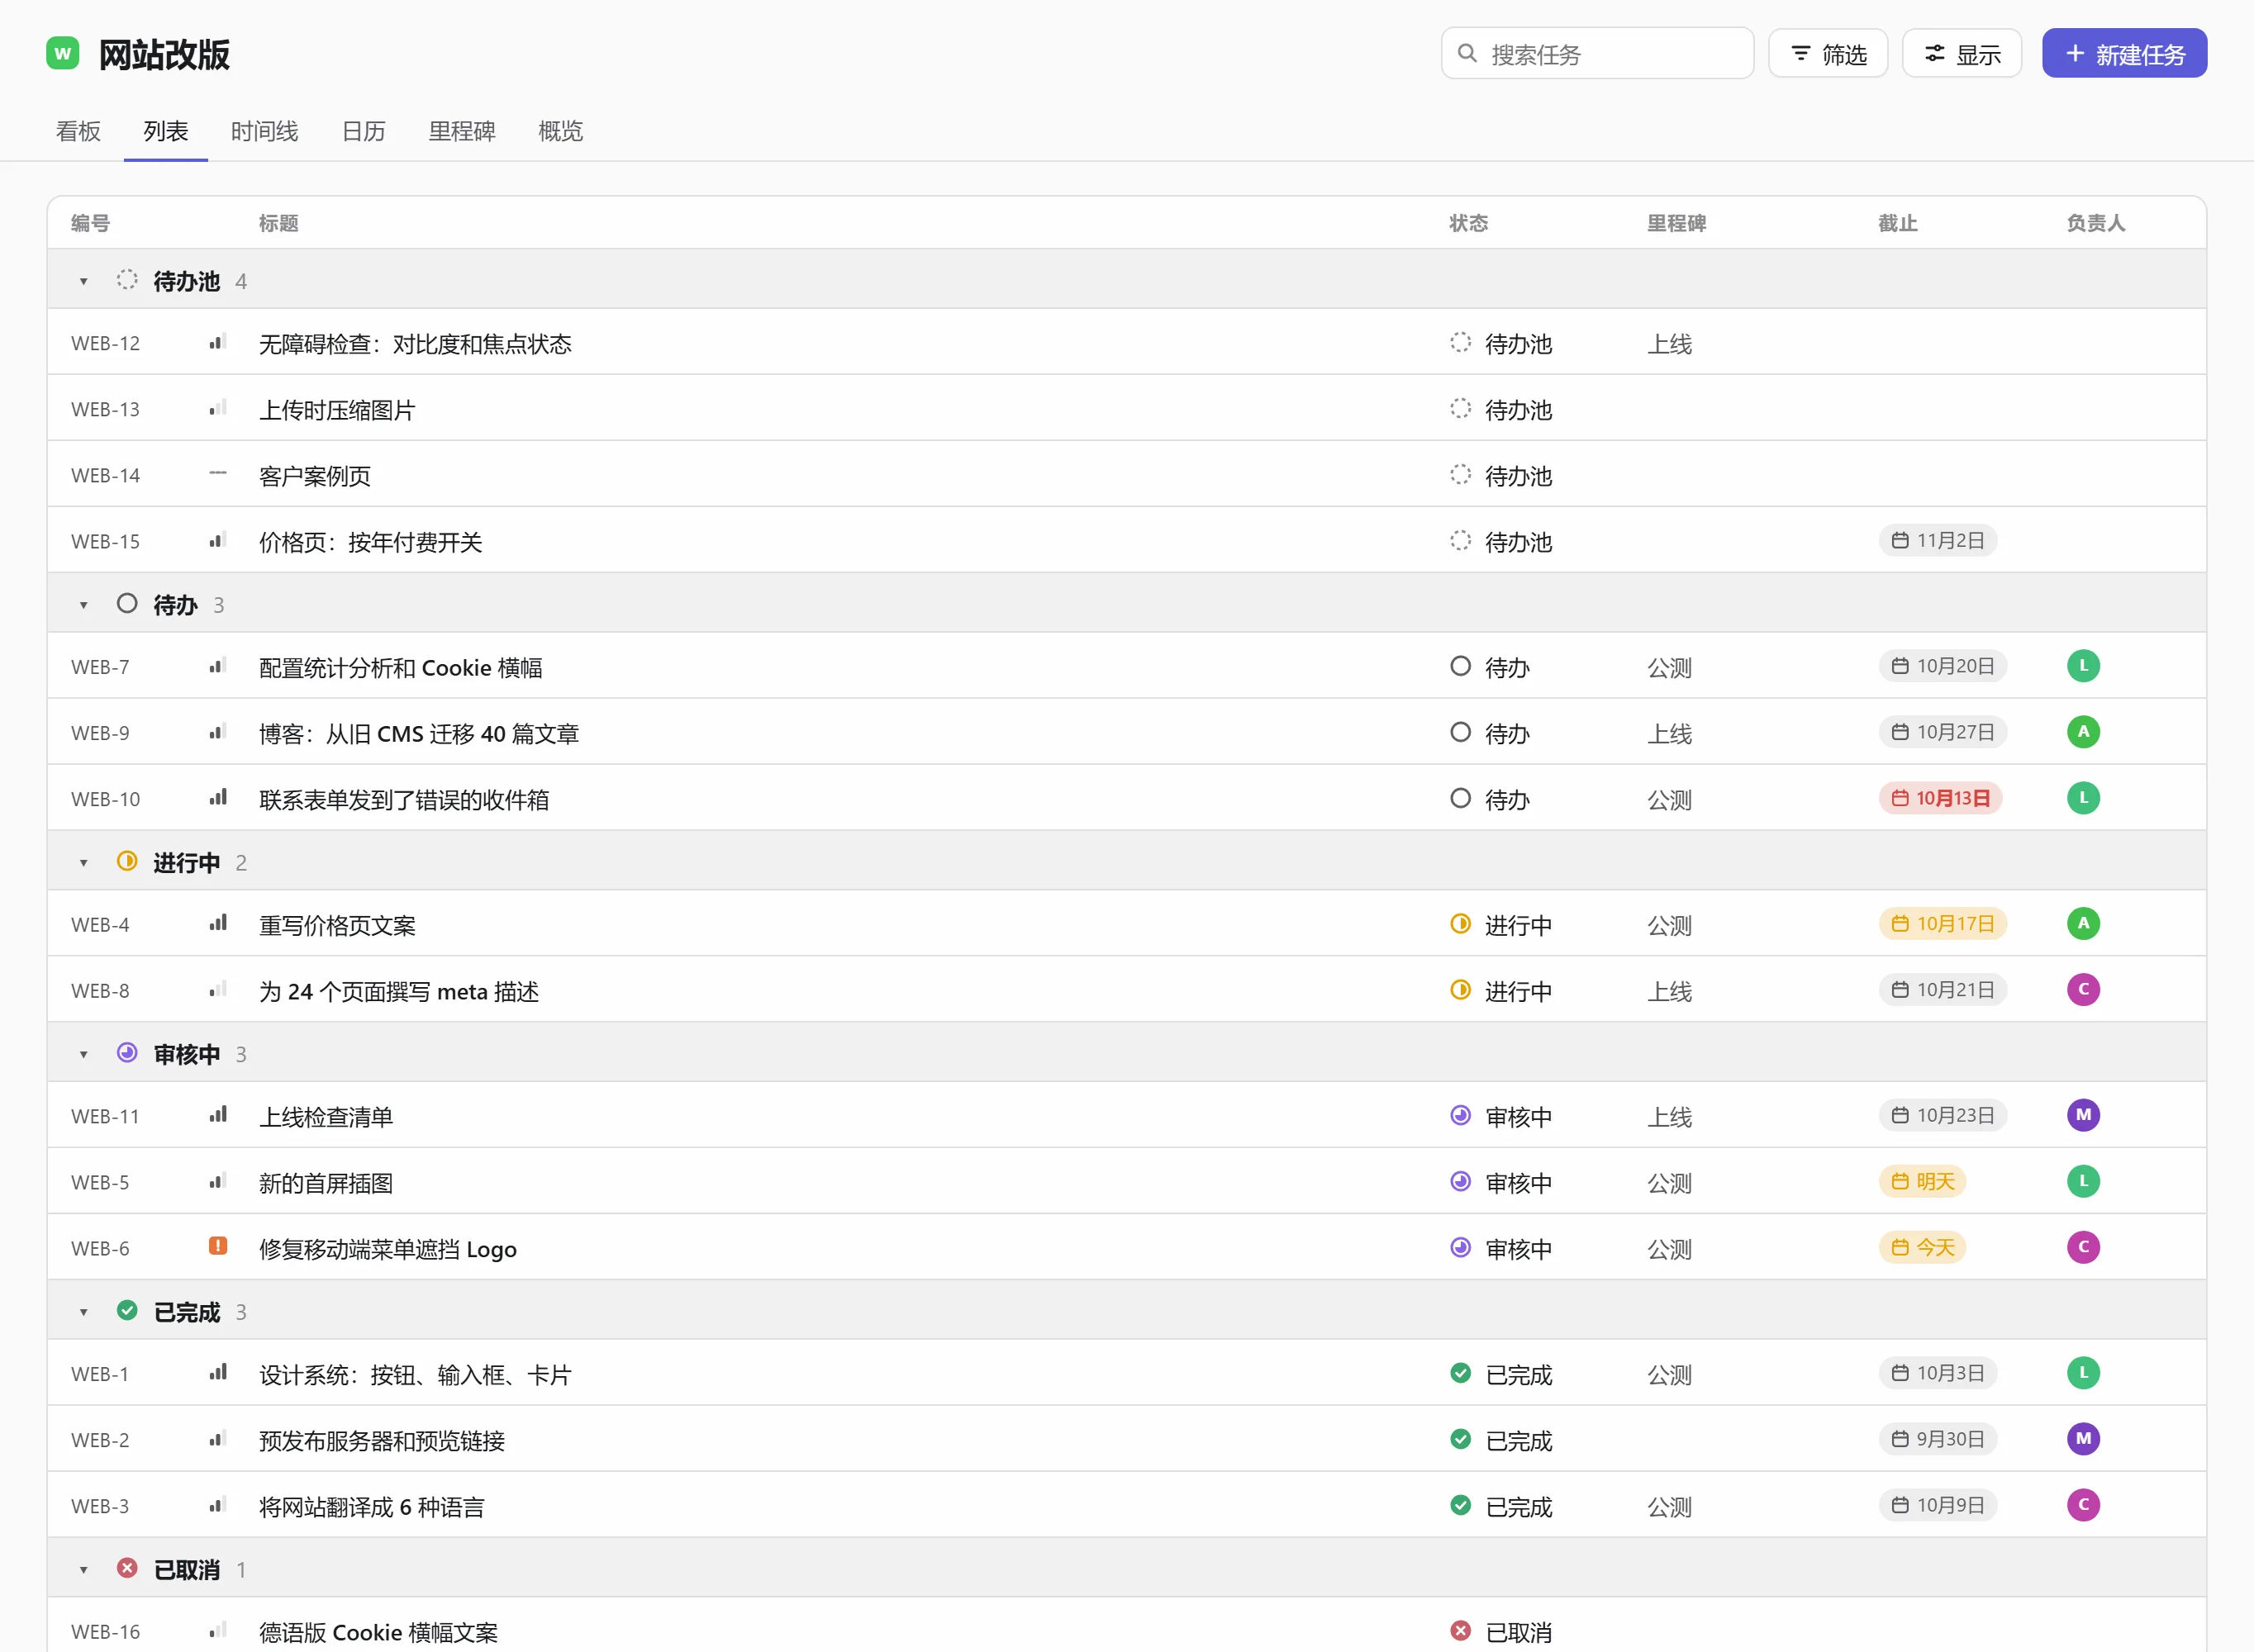The width and height of the screenshot is (2254, 1652).
Task: Click the green W project icon
Action: coord(63,53)
